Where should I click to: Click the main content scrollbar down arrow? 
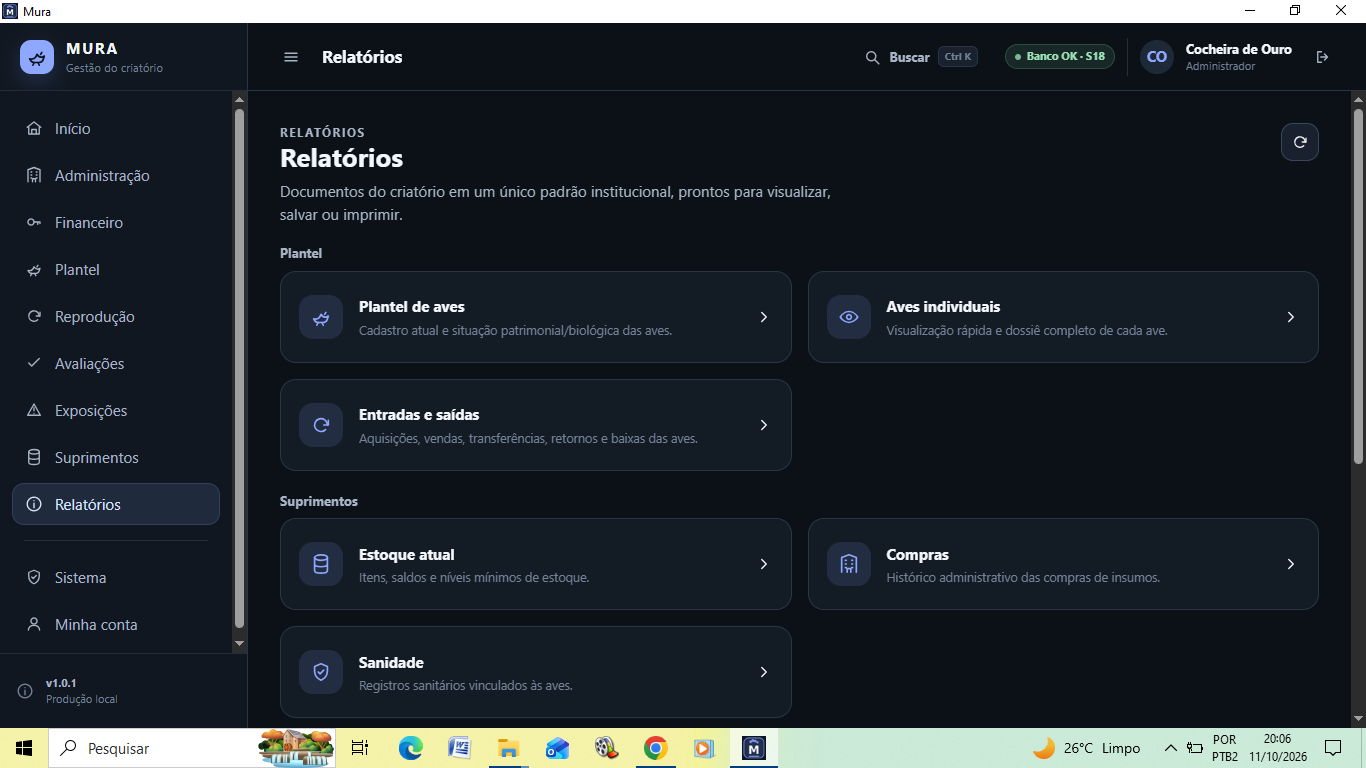pos(1358,718)
